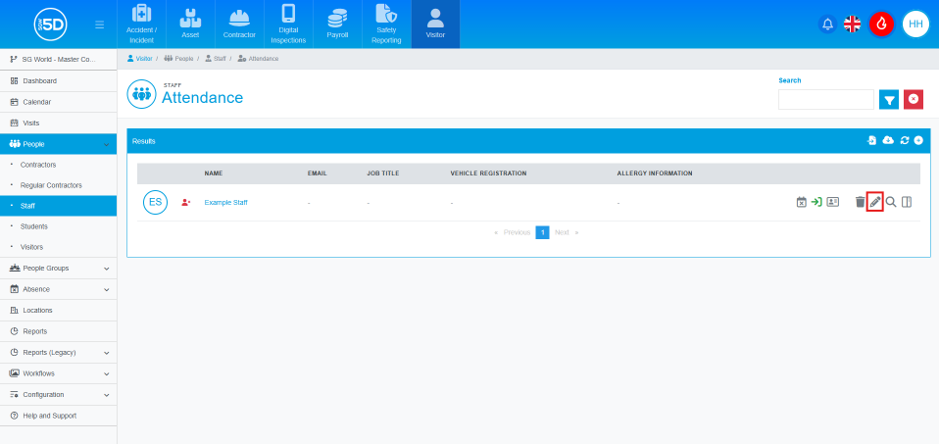This screenshot has height=444, width=939.
Task: Focus the Search input field
Action: (826, 99)
